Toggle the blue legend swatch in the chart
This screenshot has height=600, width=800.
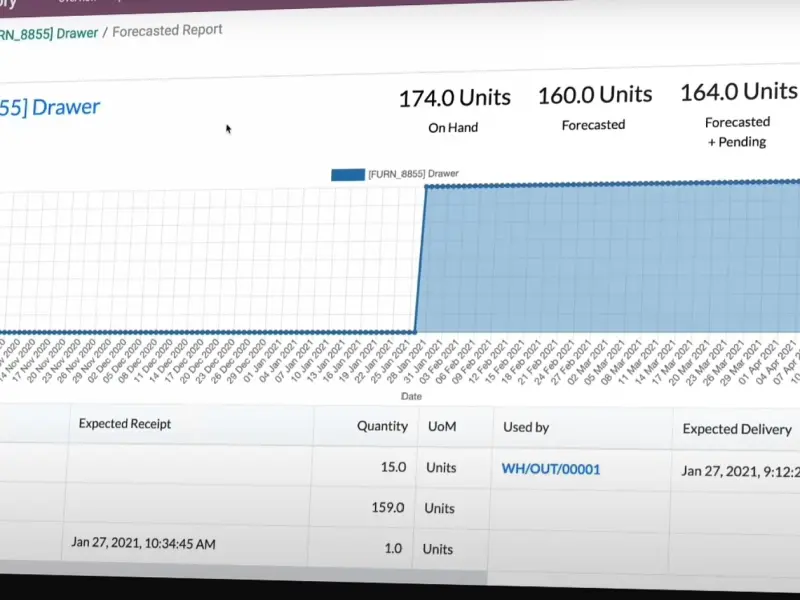[x=347, y=174]
